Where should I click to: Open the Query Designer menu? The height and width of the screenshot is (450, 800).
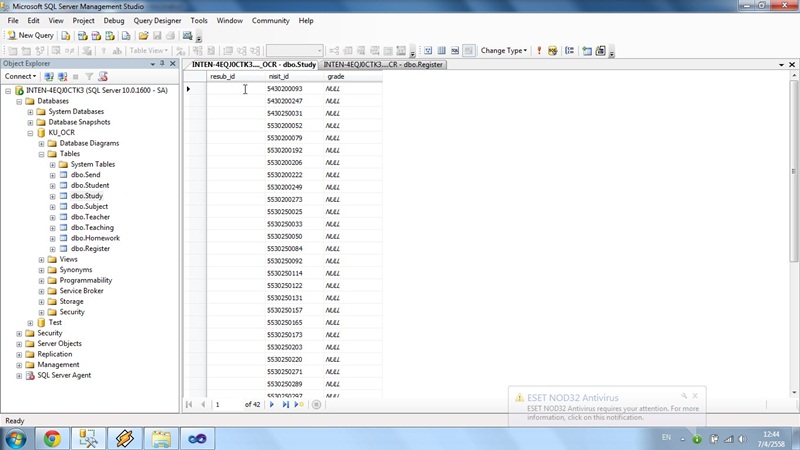click(x=157, y=20)
